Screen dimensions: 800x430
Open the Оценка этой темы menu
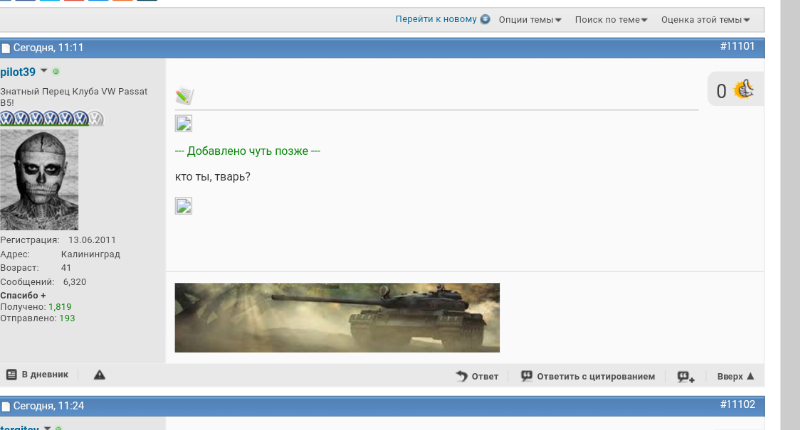[705, 19]
